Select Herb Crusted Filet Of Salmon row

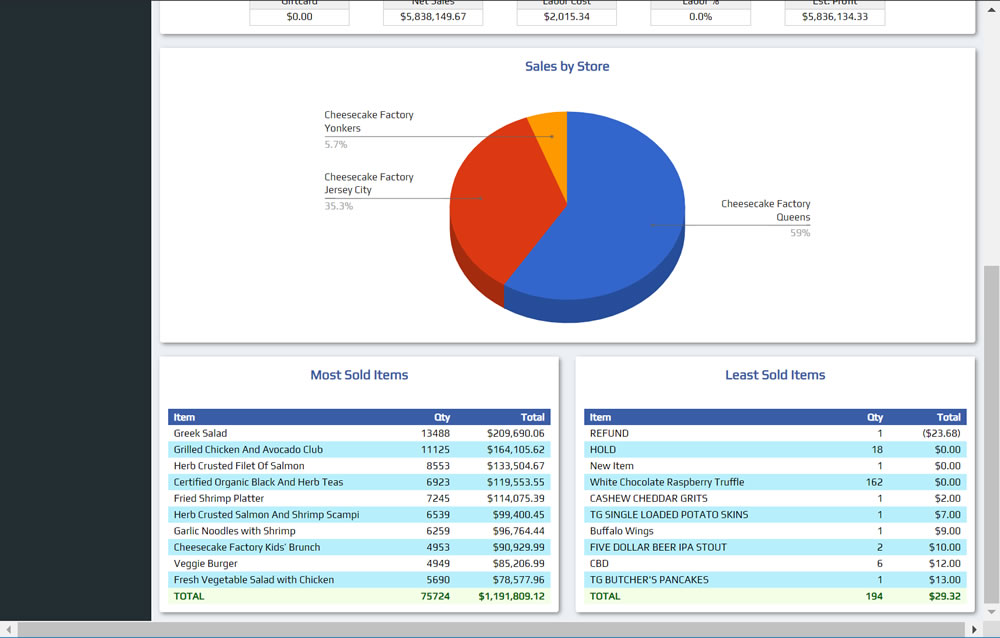pyautogui.click(x=359, y=466)
